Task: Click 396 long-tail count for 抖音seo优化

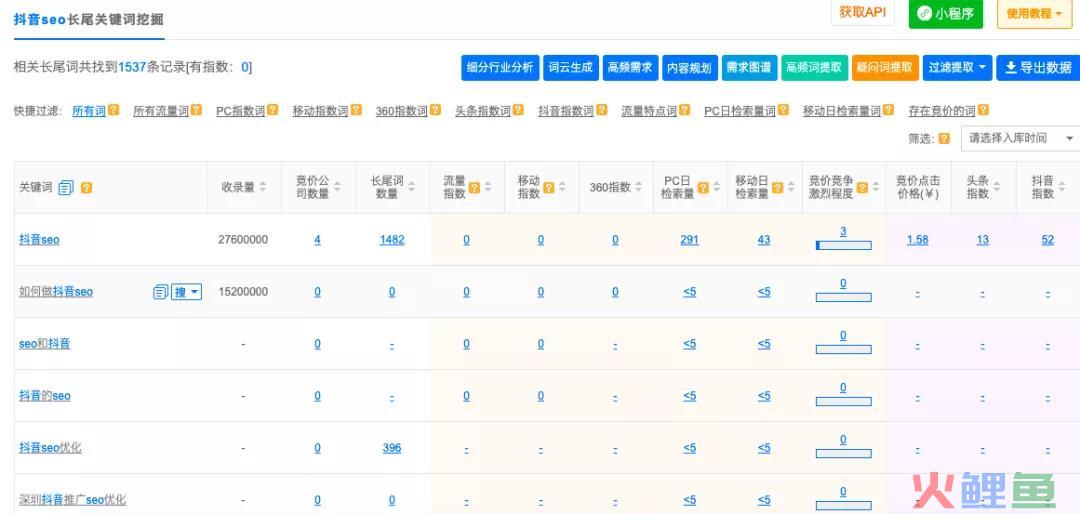Action: click(392, 448)
